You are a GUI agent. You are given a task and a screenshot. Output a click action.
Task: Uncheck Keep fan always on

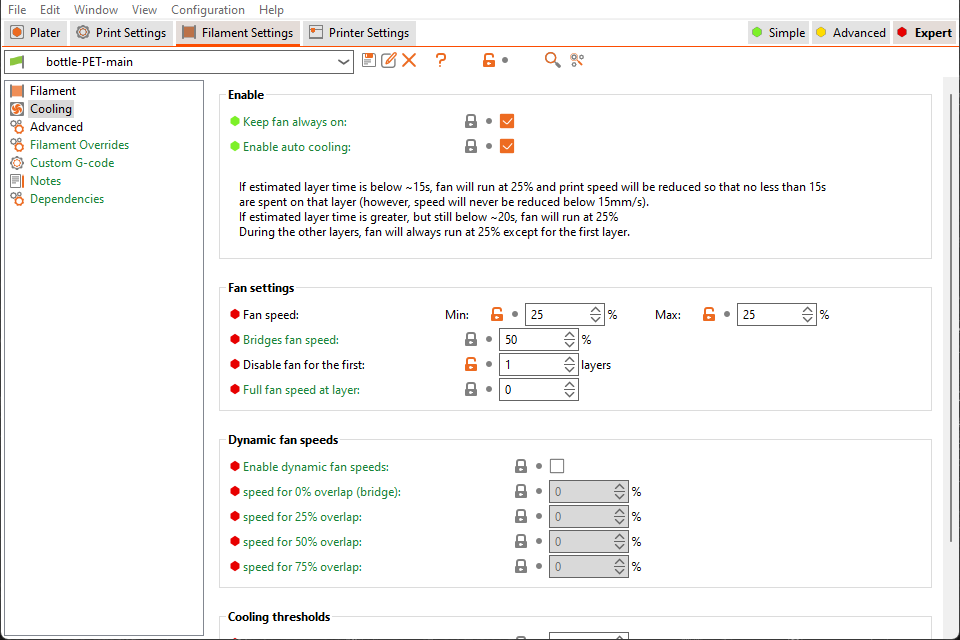pos(507,121)
